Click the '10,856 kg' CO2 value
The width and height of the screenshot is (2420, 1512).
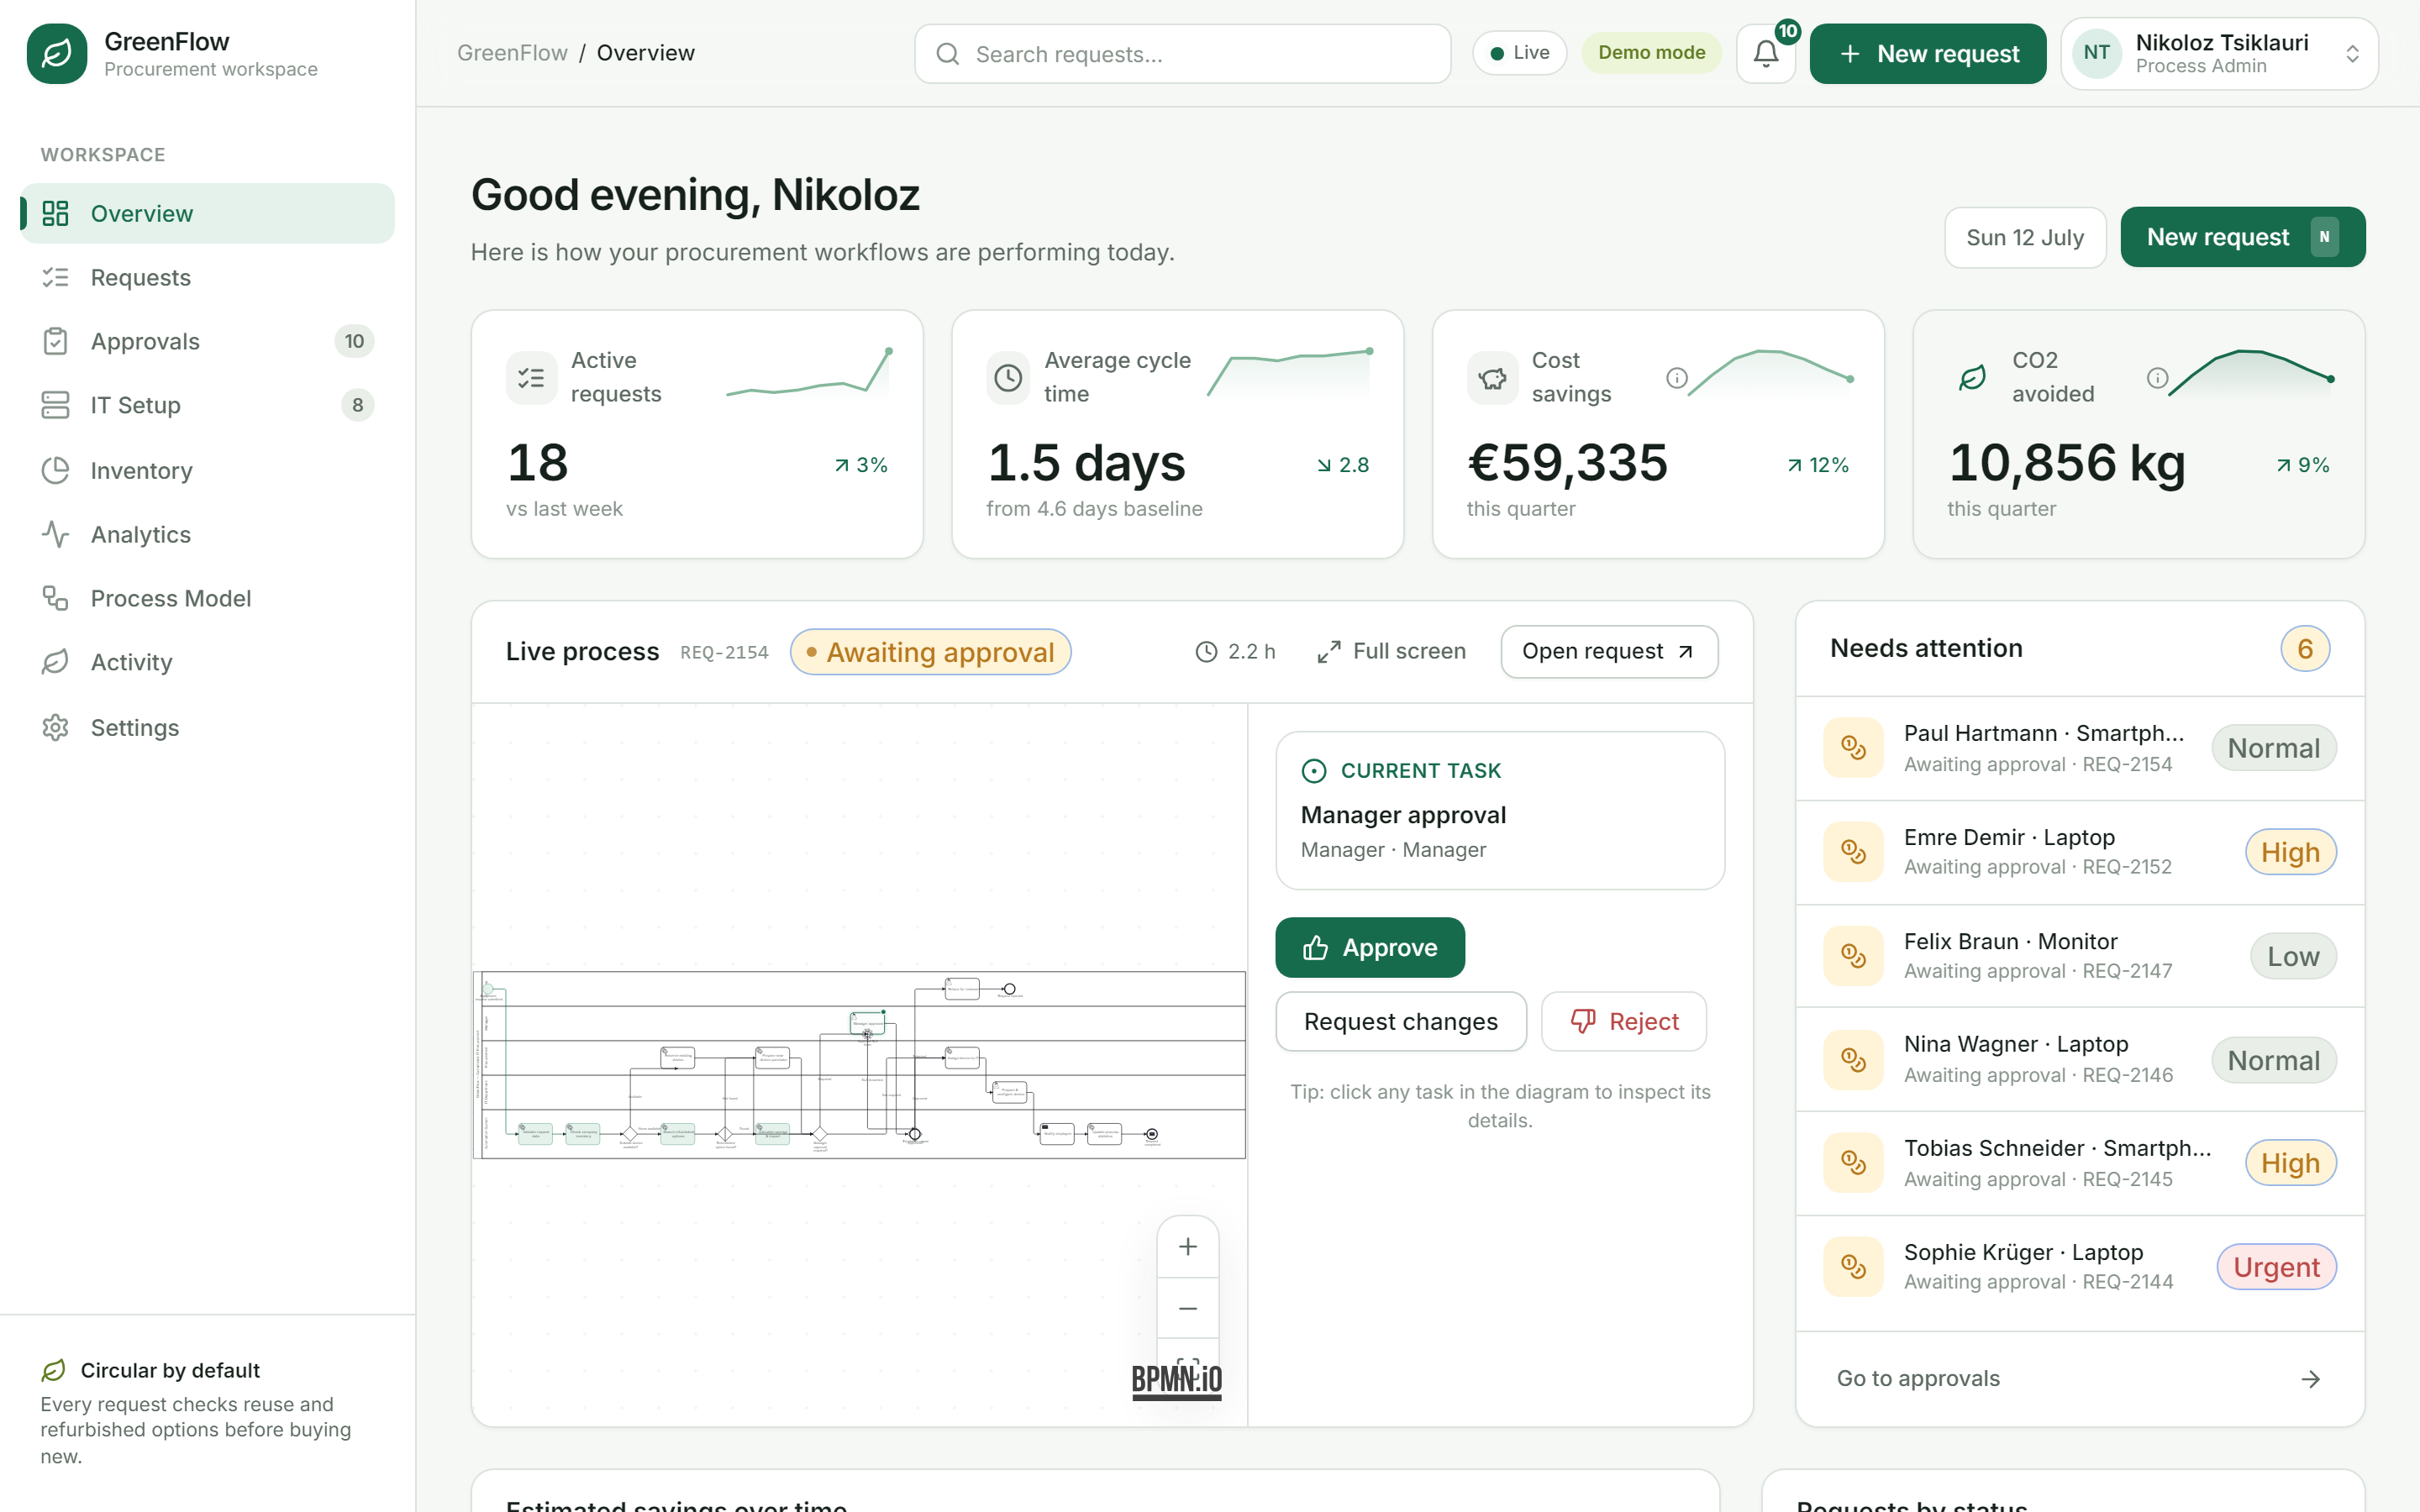[x=2066, y=463]
